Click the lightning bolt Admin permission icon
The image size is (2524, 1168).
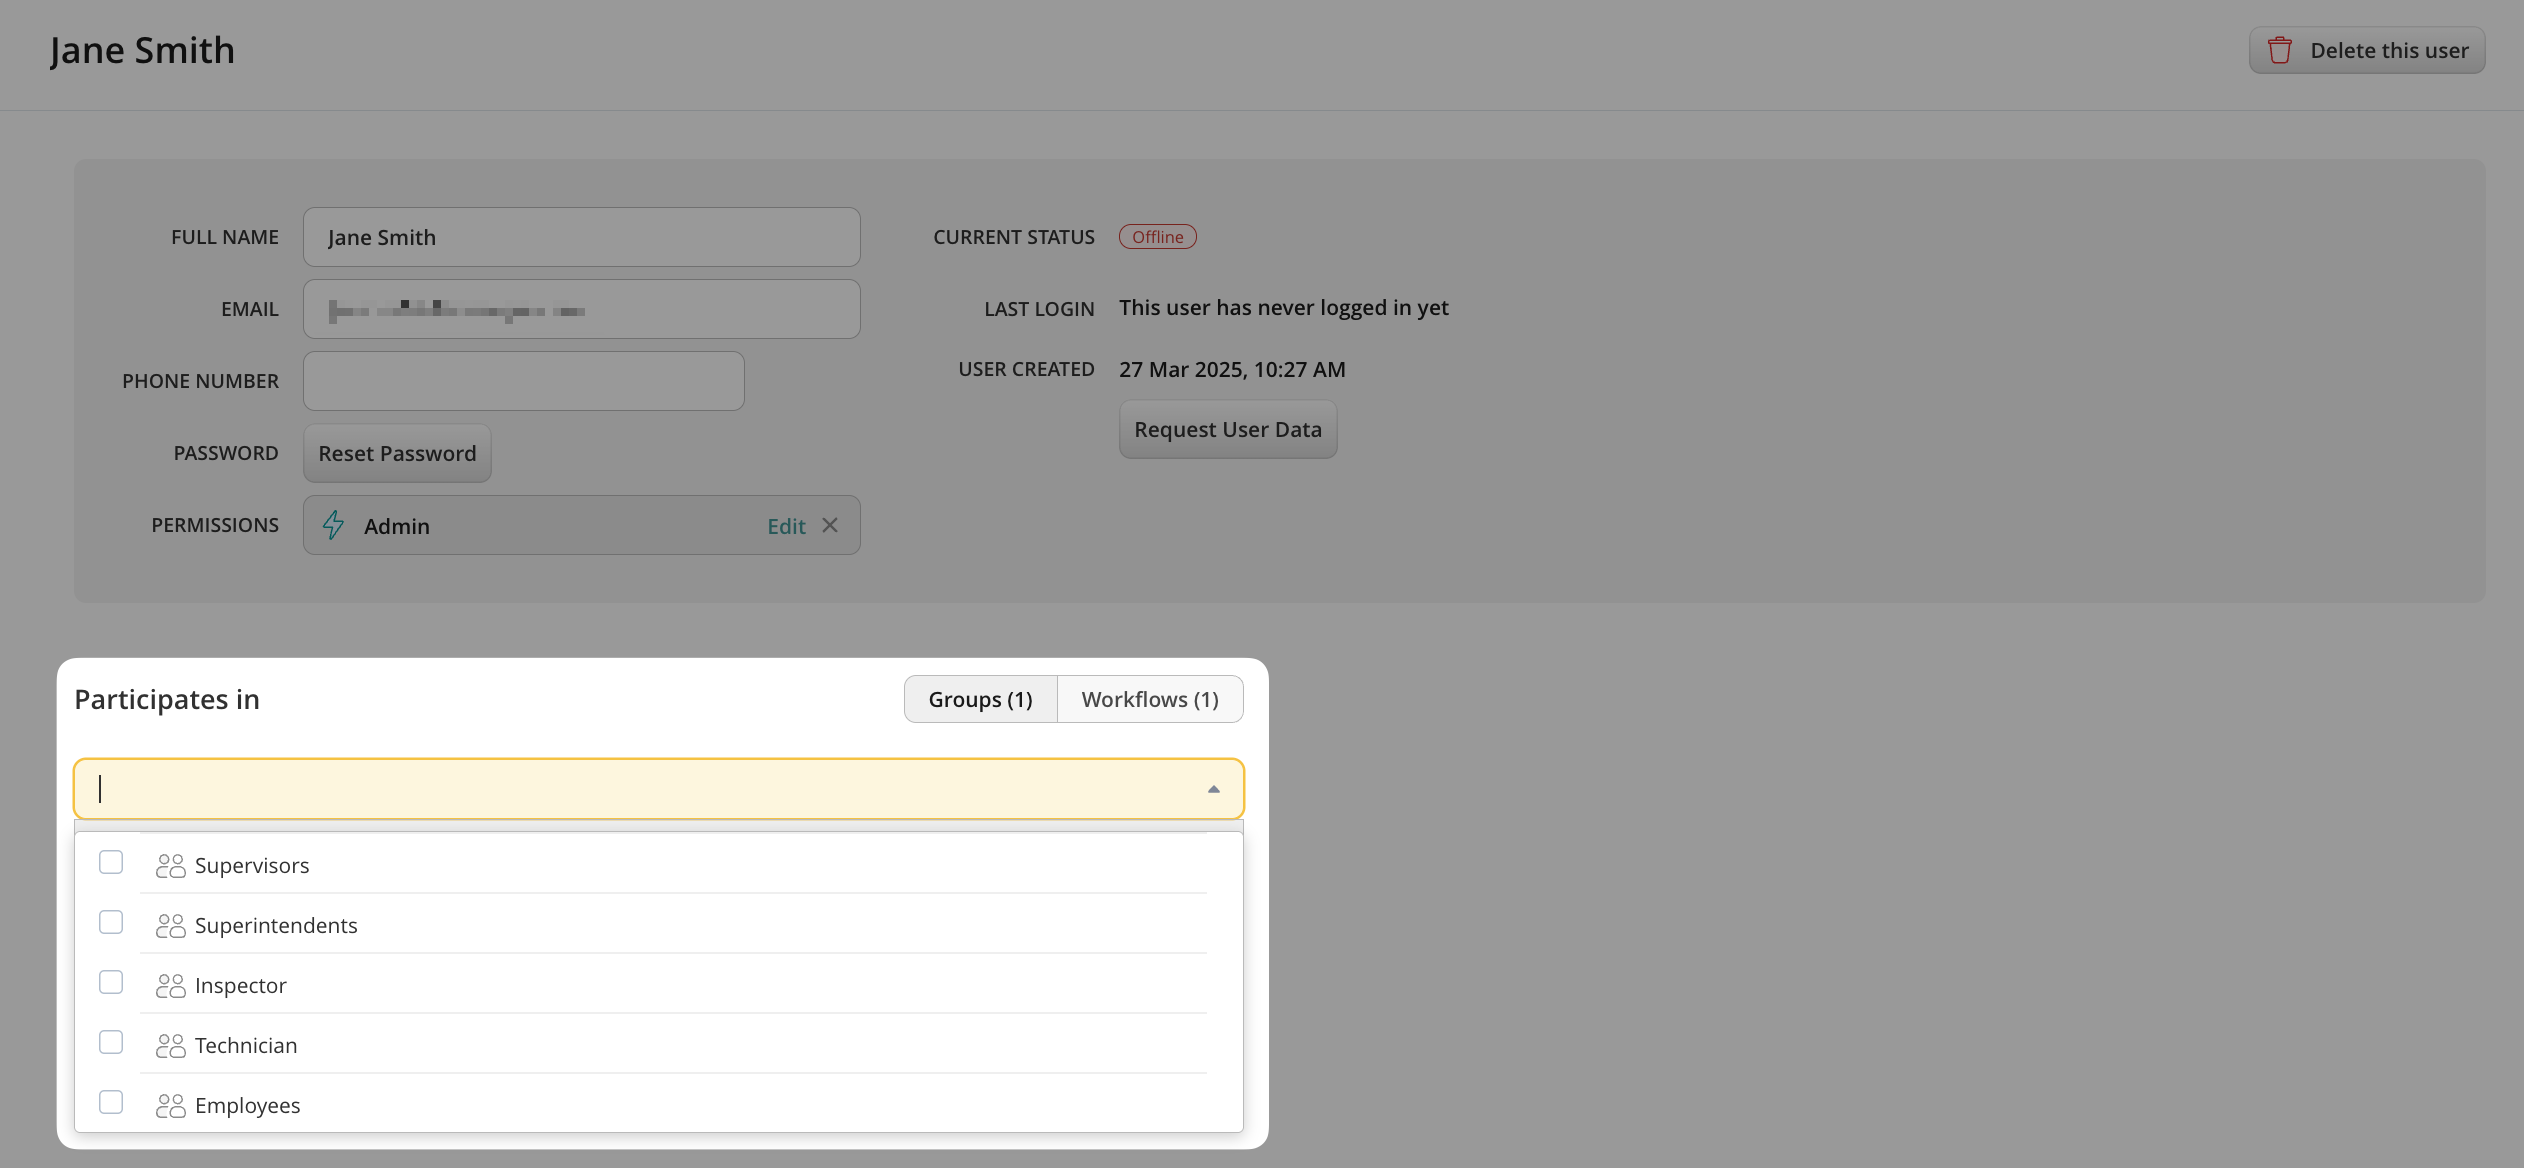point(333,525)
